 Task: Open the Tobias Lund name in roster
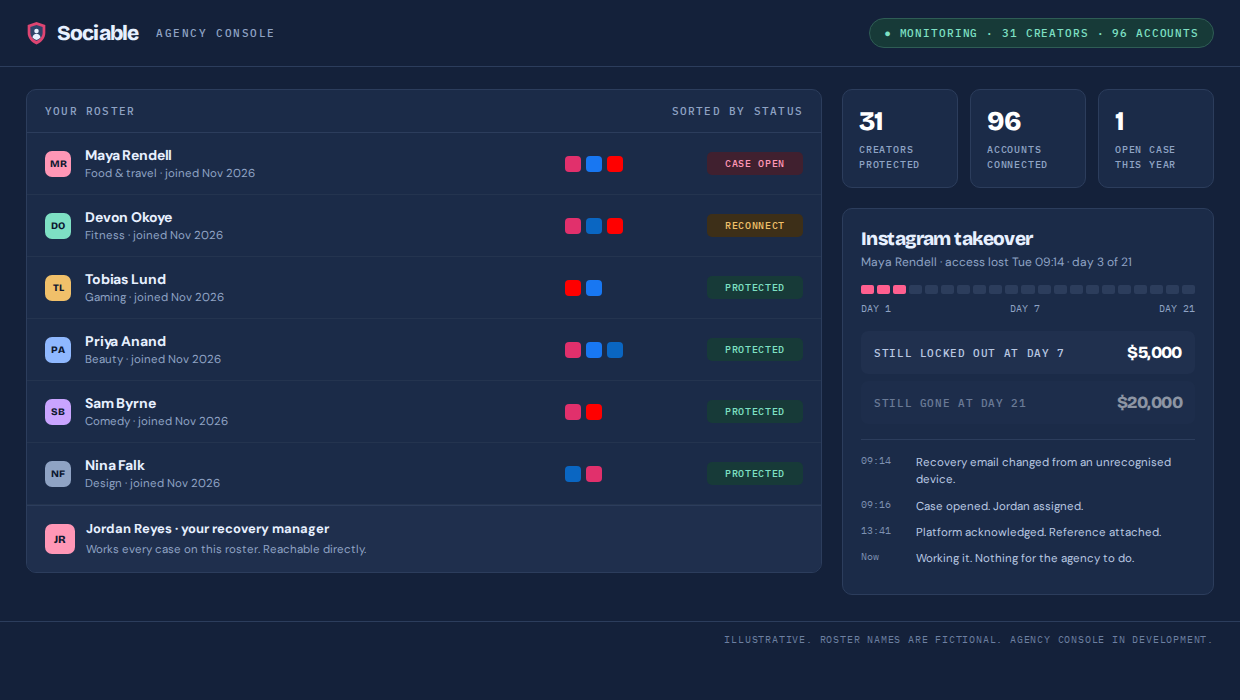[125, 280]
